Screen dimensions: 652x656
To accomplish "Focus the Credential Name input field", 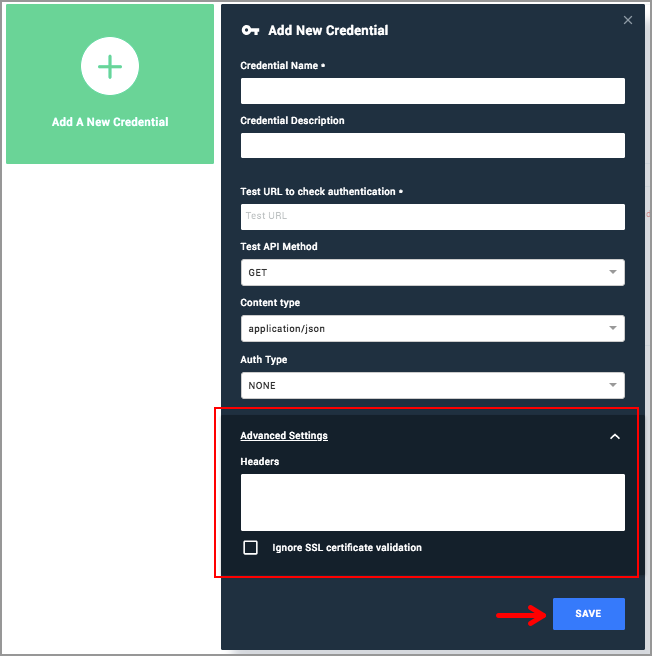I will (433, 91).
